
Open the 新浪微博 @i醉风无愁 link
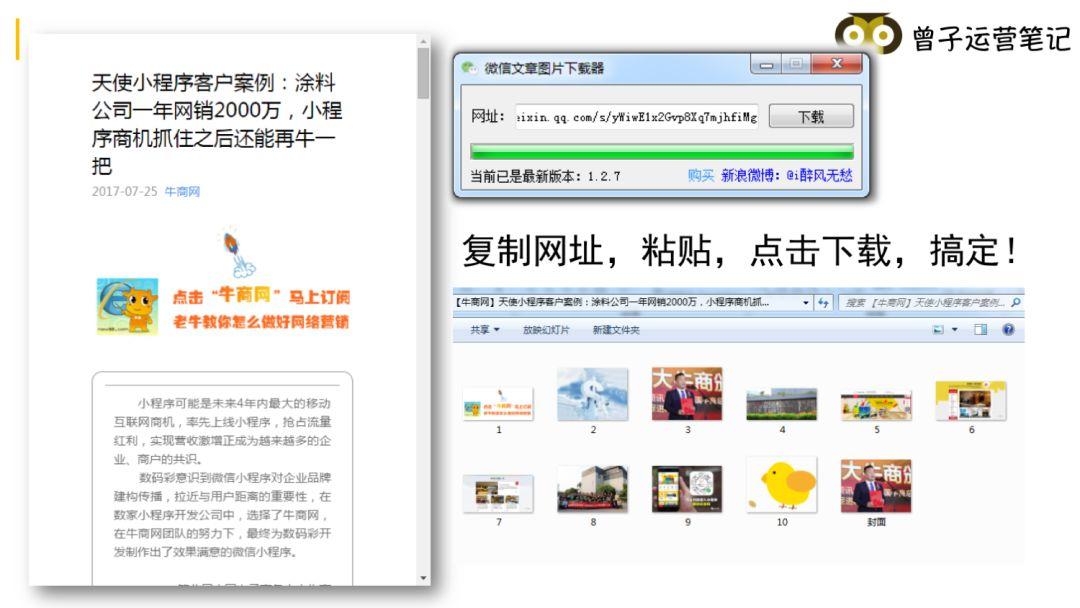click(787, 176)
